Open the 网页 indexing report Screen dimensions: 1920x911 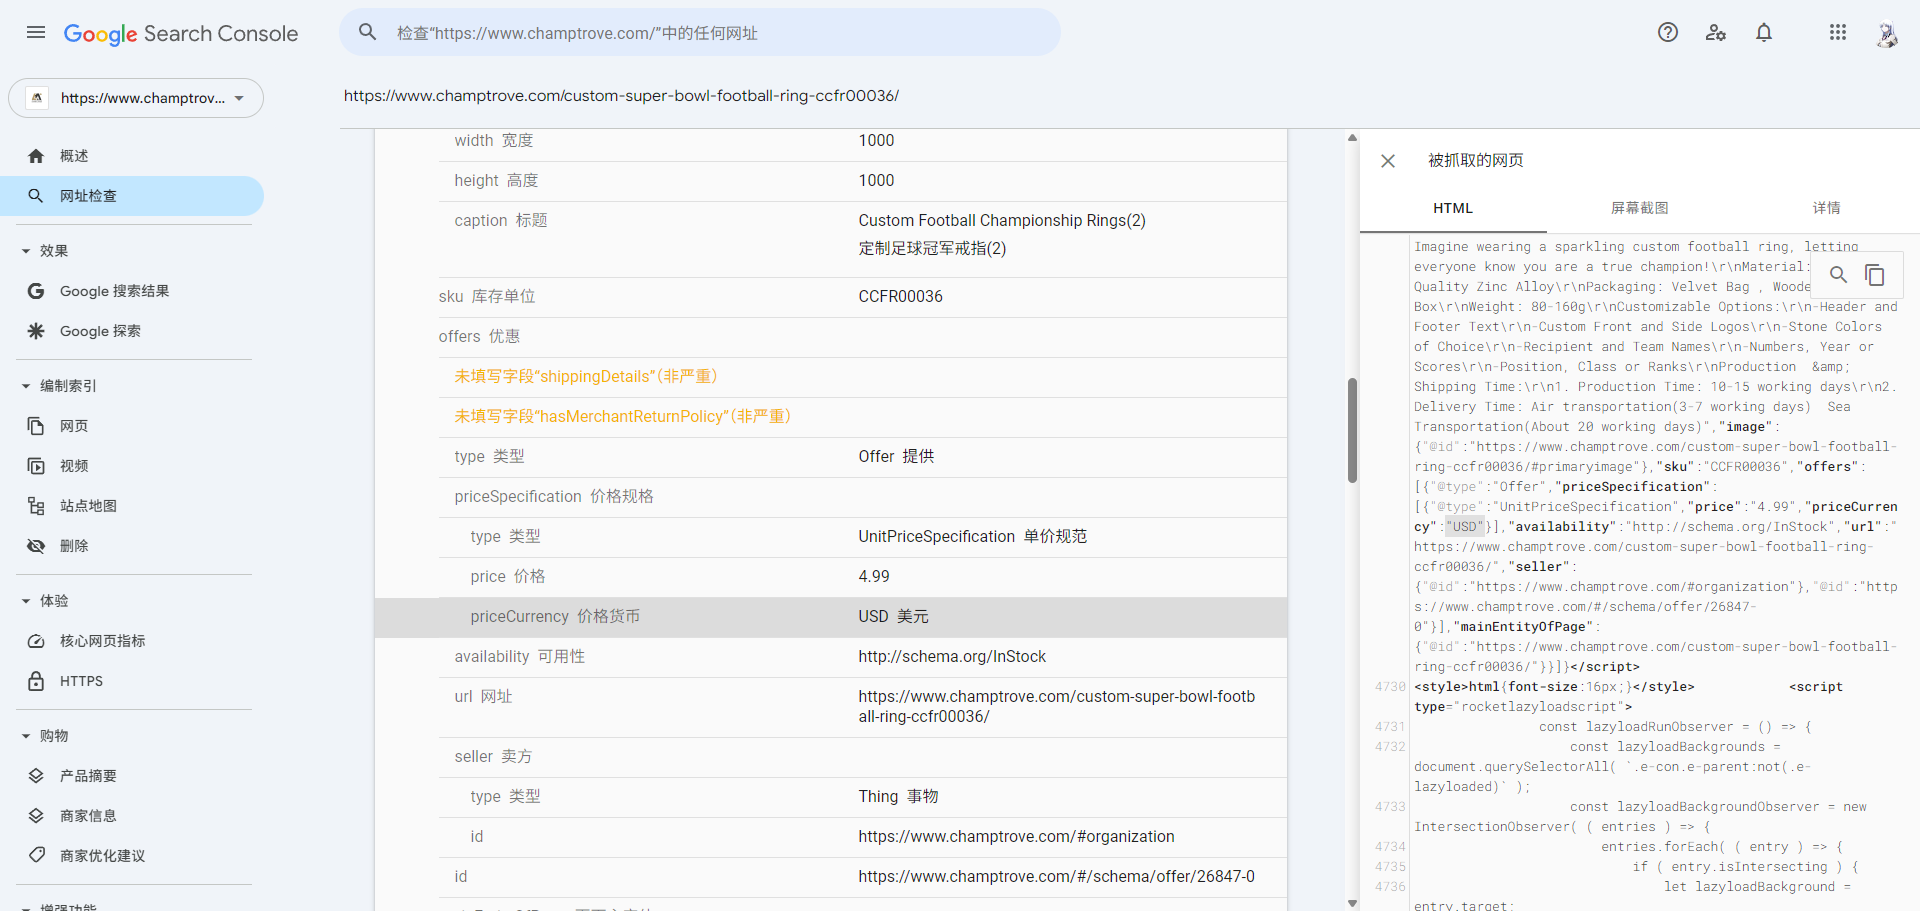click(x=132, y=426)
